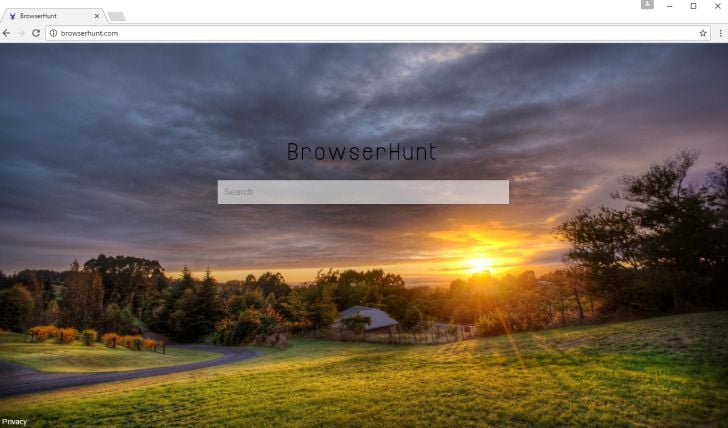This screenshot has width=728, height=428.
Task: Select the BrowserHunt tab title
Action: (38, 16)
